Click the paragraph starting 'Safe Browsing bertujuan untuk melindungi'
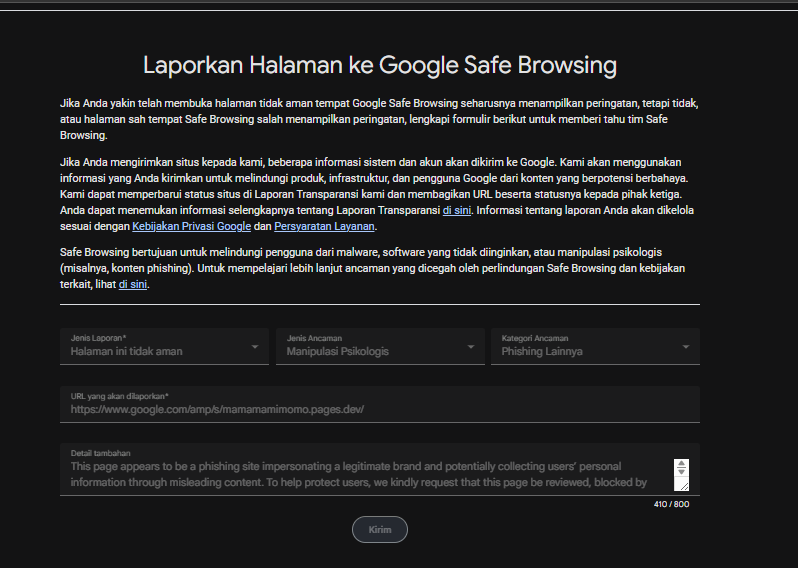 pos(373,268)
